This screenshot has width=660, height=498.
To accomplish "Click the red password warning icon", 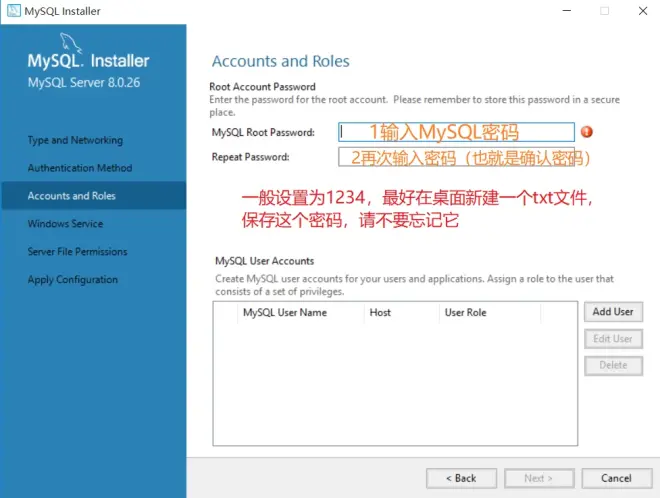I will (586, 132).
